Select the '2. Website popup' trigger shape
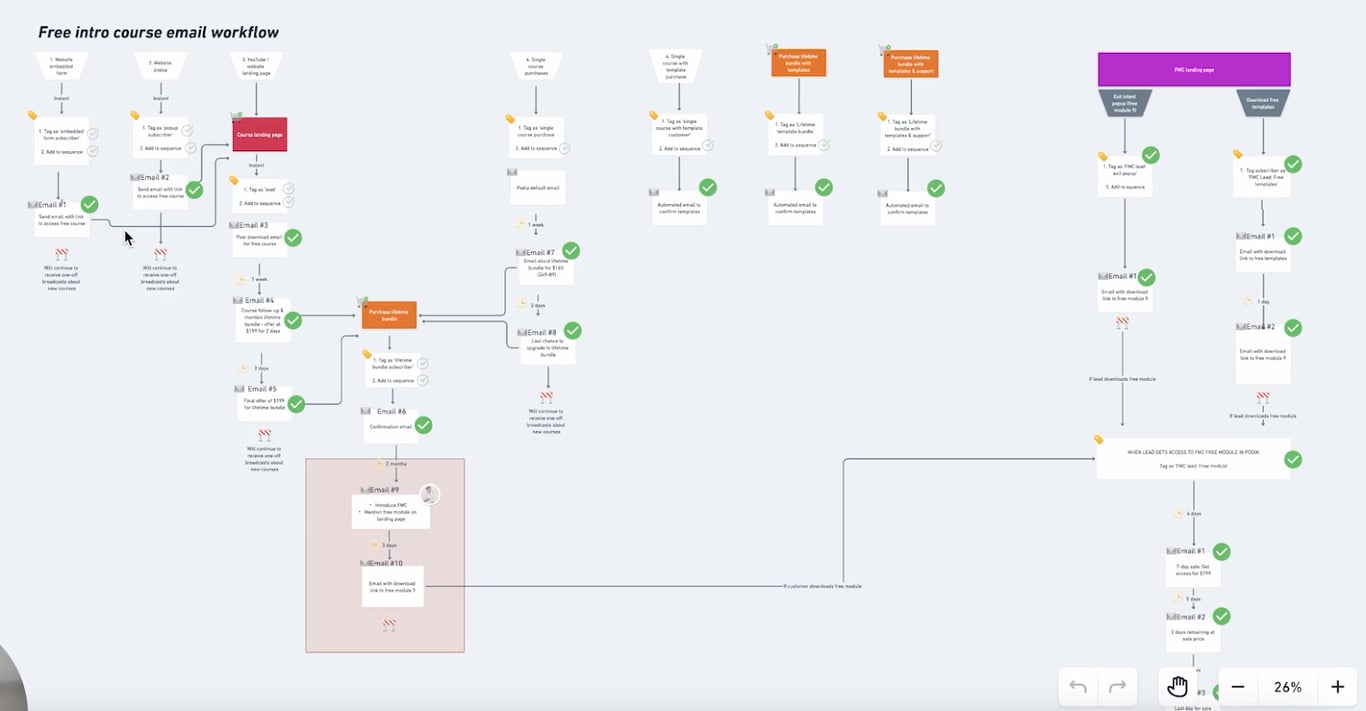 [161, 66]
